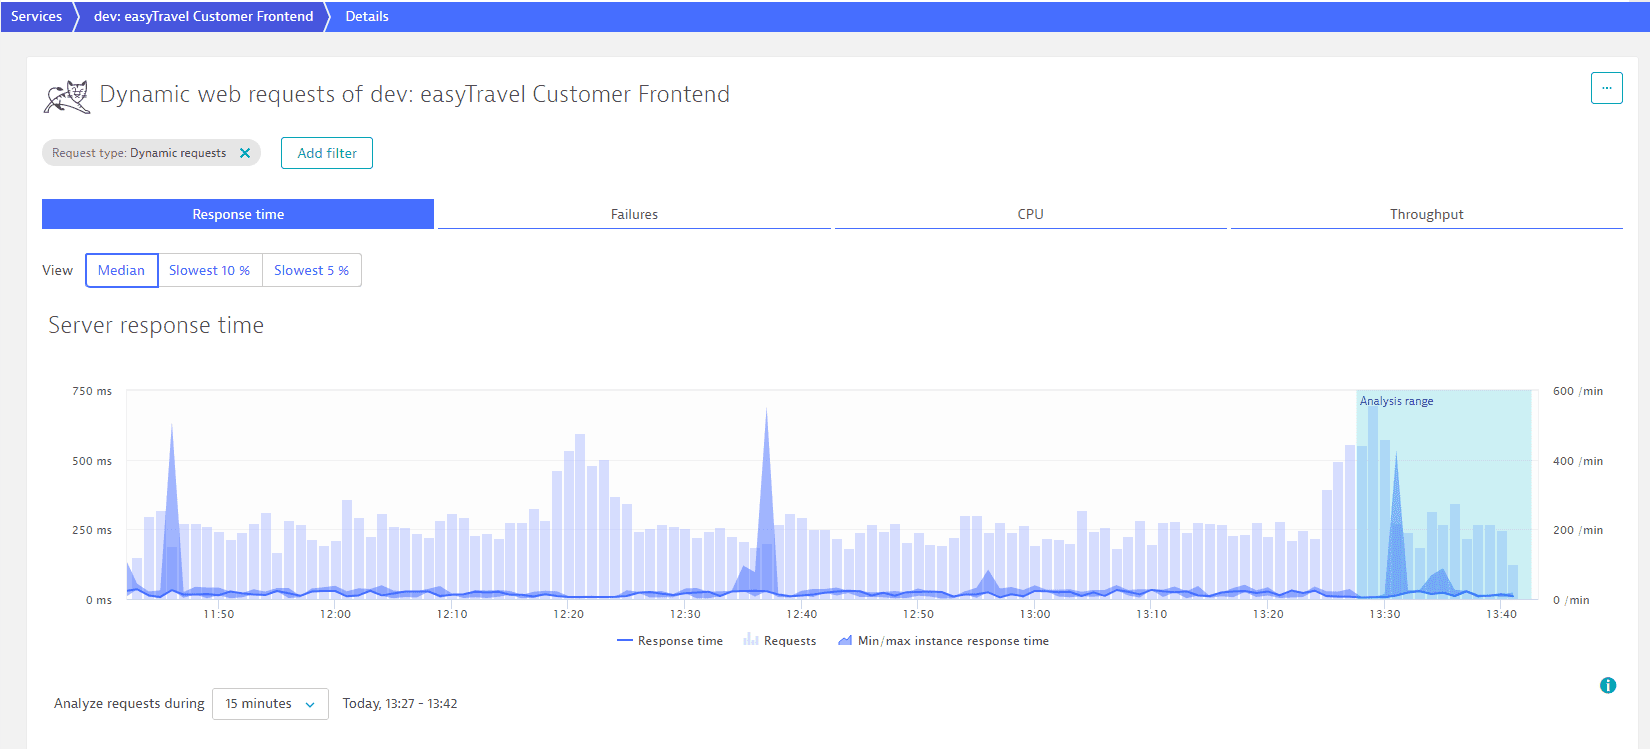1650x749 pixels.
Task: Toggle Min/max instance response time legend label
Action: [x=953, y=641]
